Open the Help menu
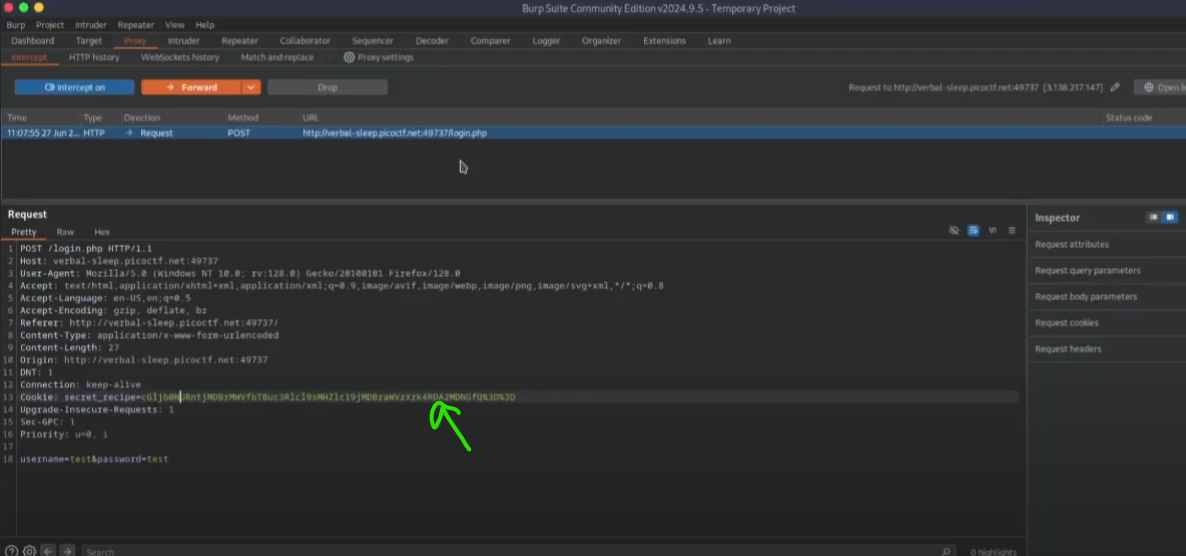Image resolution: width=1186 pixels, height=556 pixels. 205,25
